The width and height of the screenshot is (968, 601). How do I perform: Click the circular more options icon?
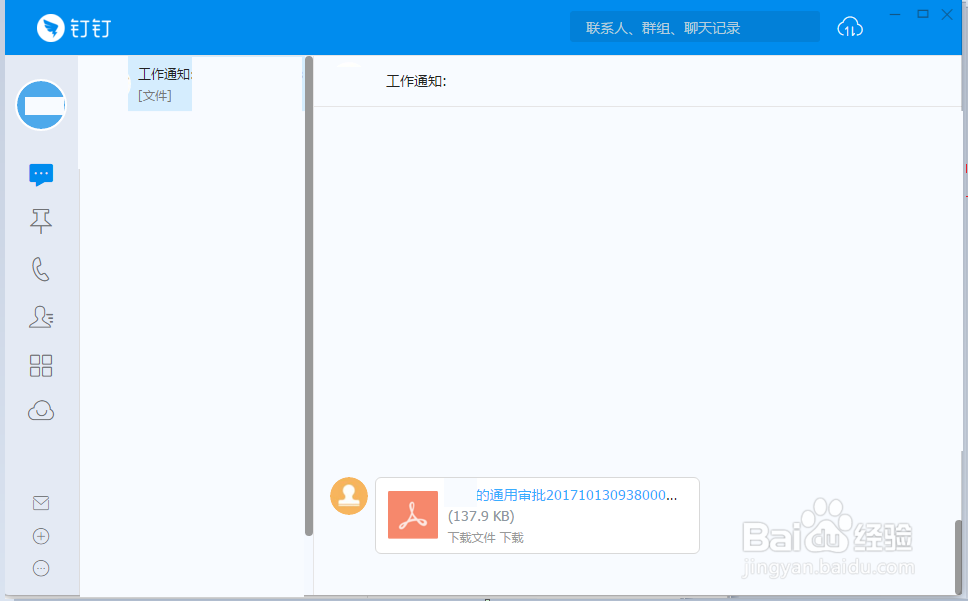click(41, 568)
